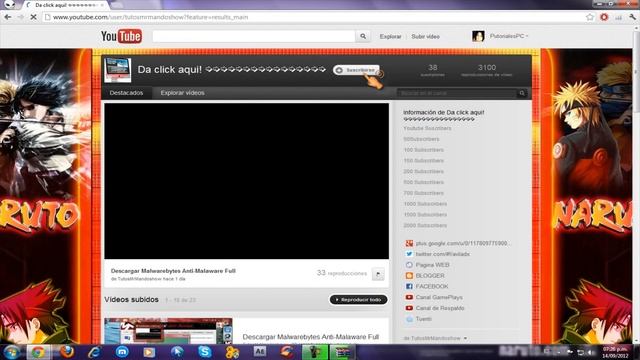The image size is (640, 360).
Task: Click the channel avatar next to Da click aqui!
Action: pos(118,70)
